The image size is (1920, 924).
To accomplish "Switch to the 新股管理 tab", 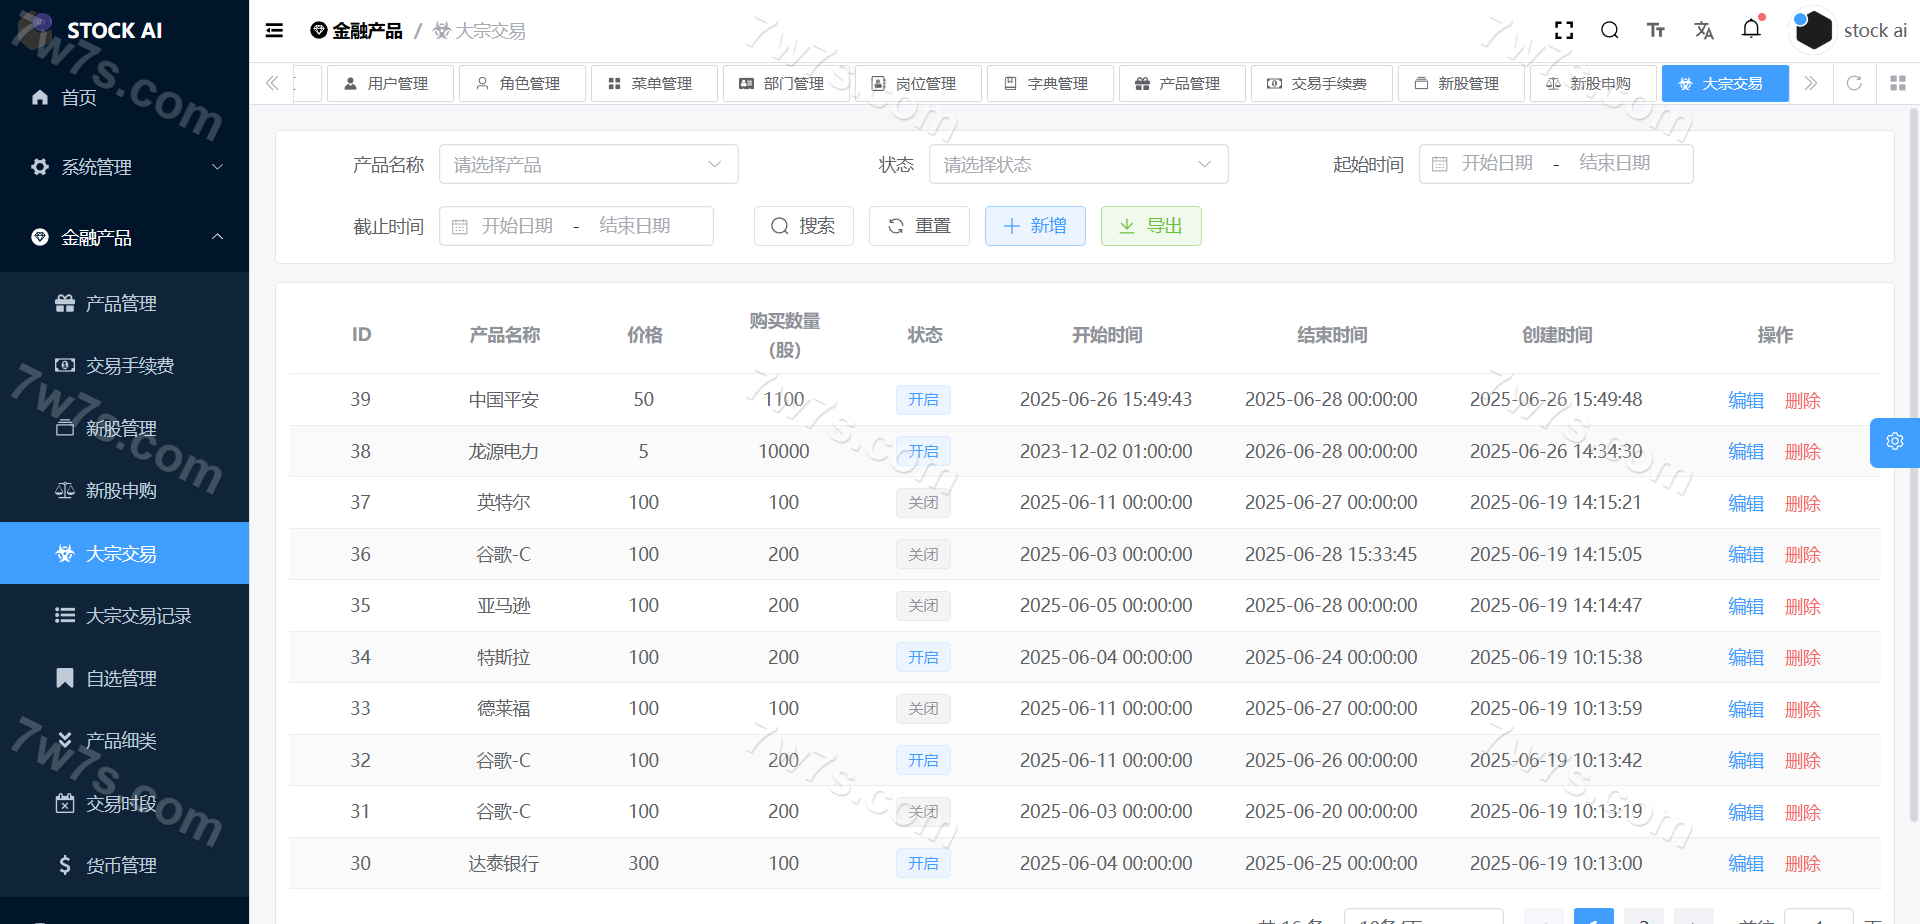I will tap(1459, 84).
